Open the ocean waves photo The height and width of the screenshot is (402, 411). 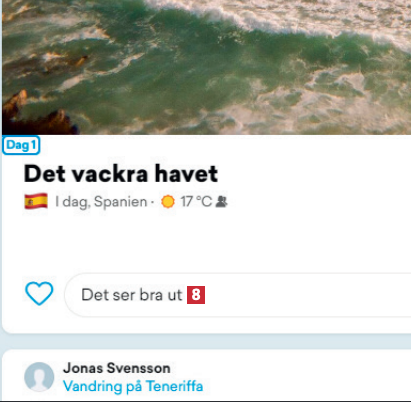(x=206, y=67)
